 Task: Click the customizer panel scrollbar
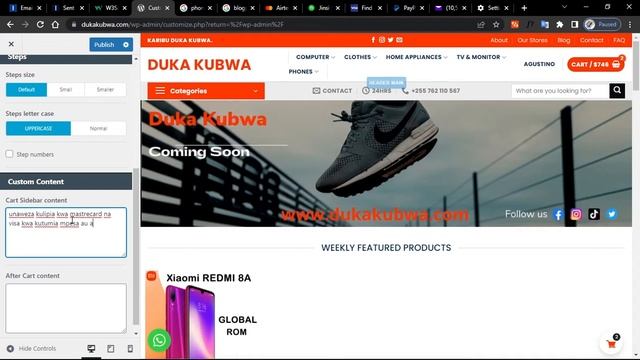tap(136, 245)
